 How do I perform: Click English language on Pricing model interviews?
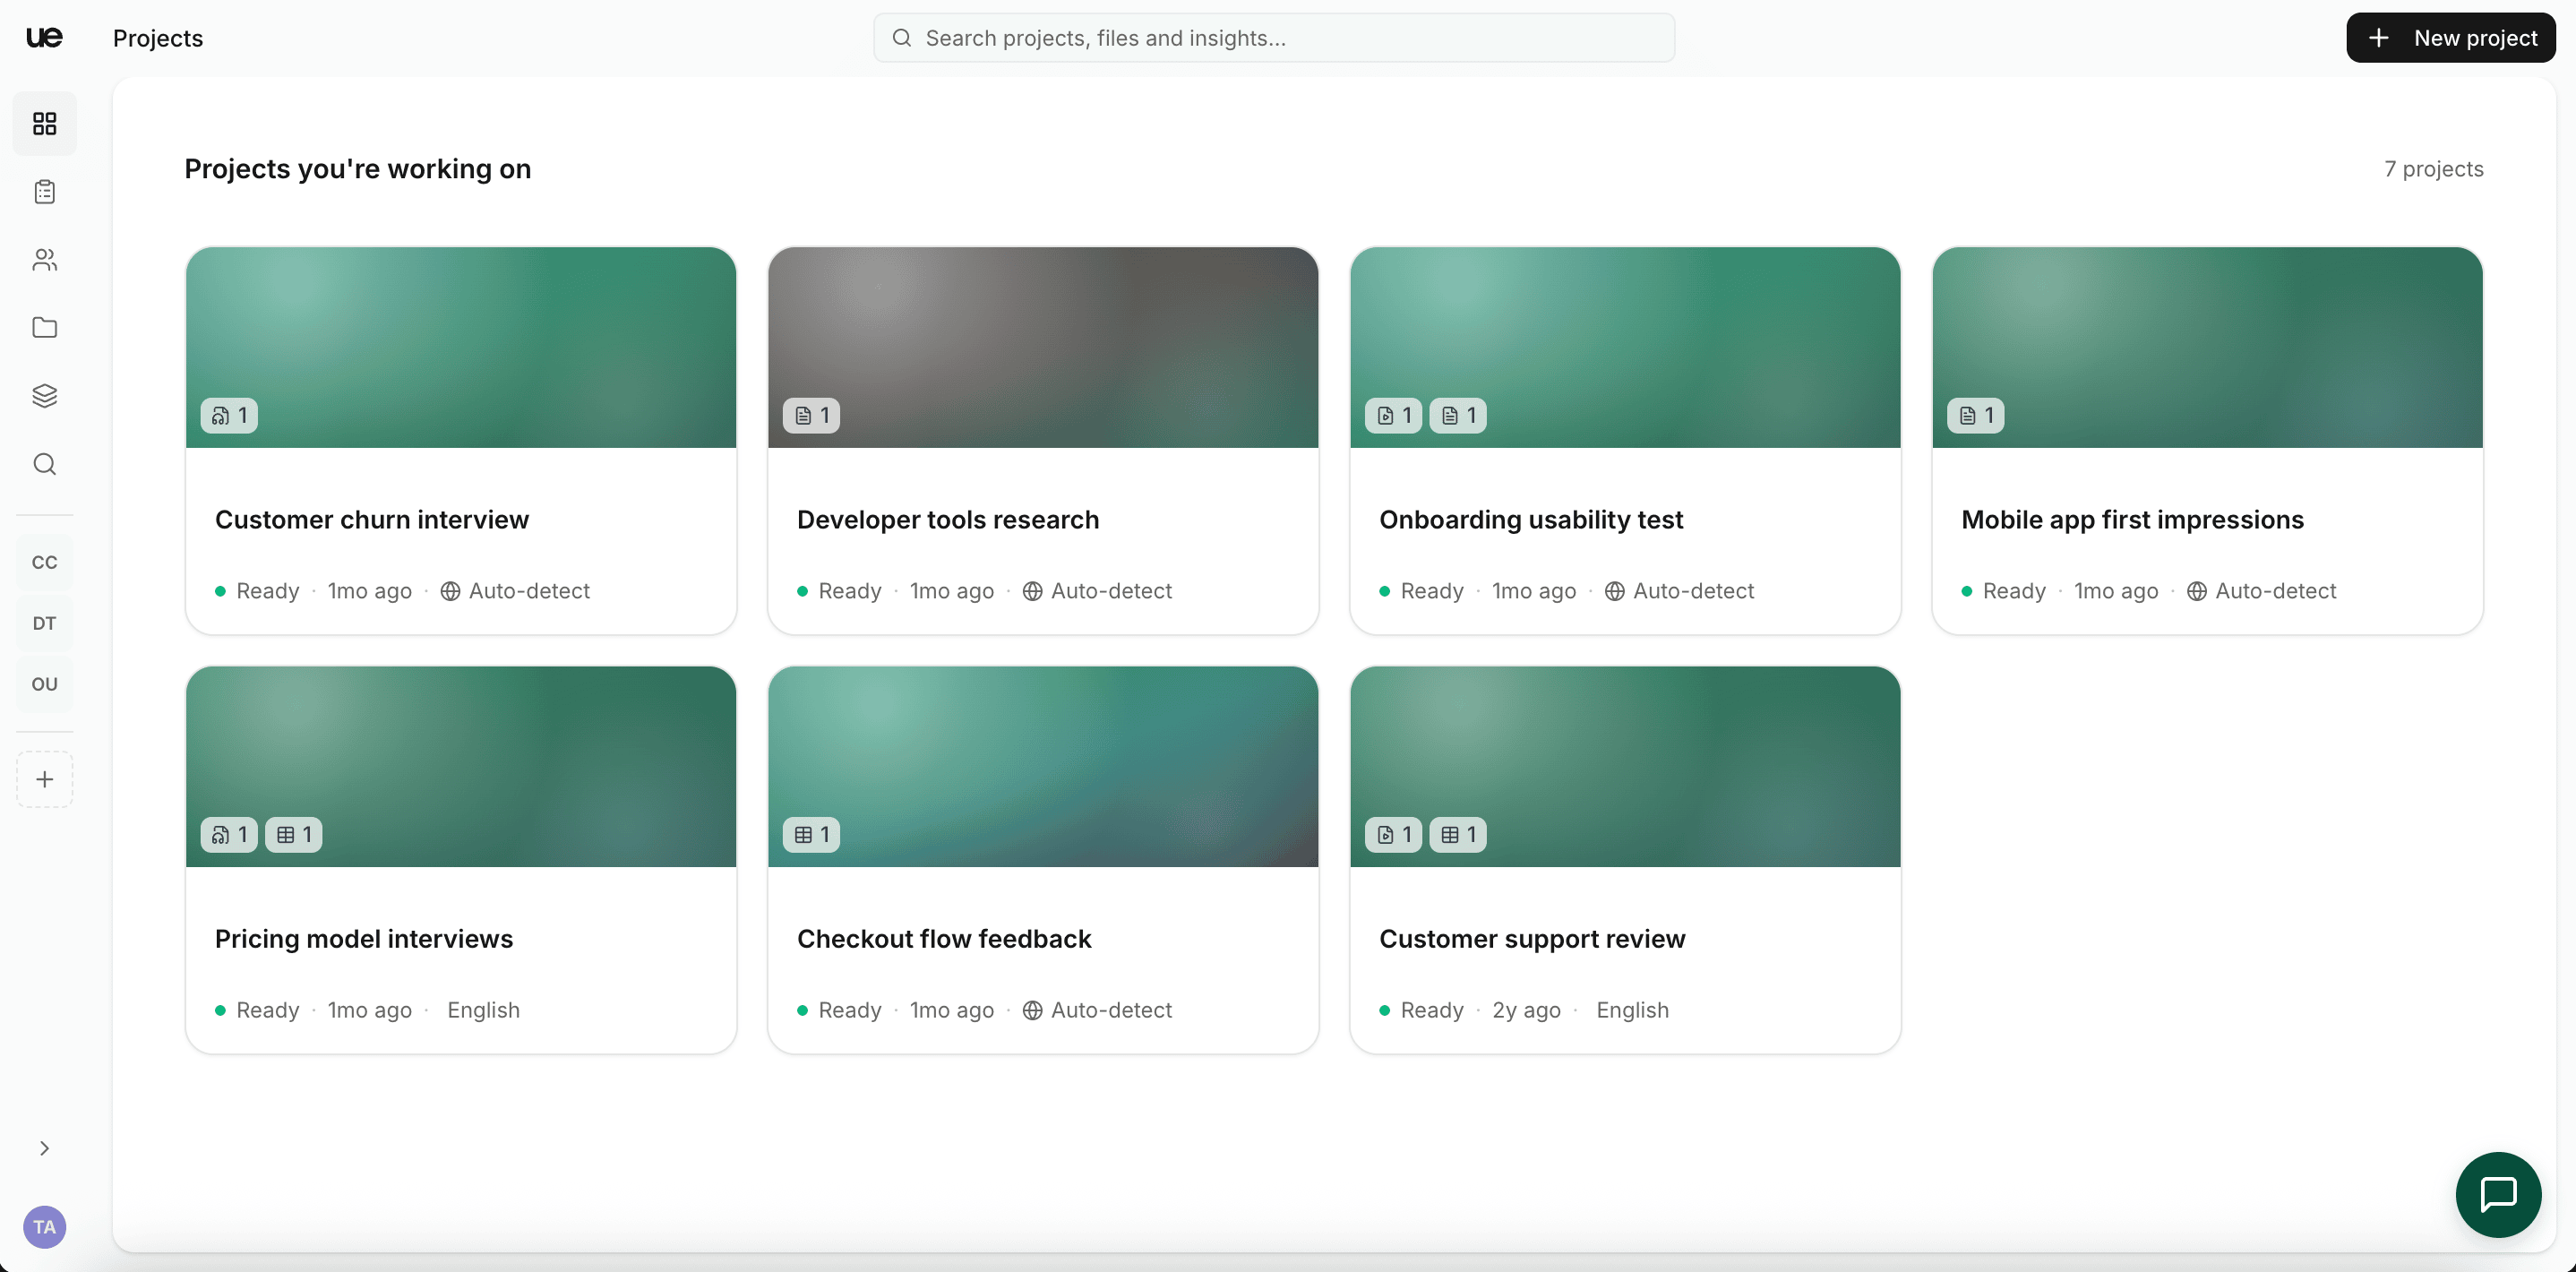click(x=483, y=1010)
